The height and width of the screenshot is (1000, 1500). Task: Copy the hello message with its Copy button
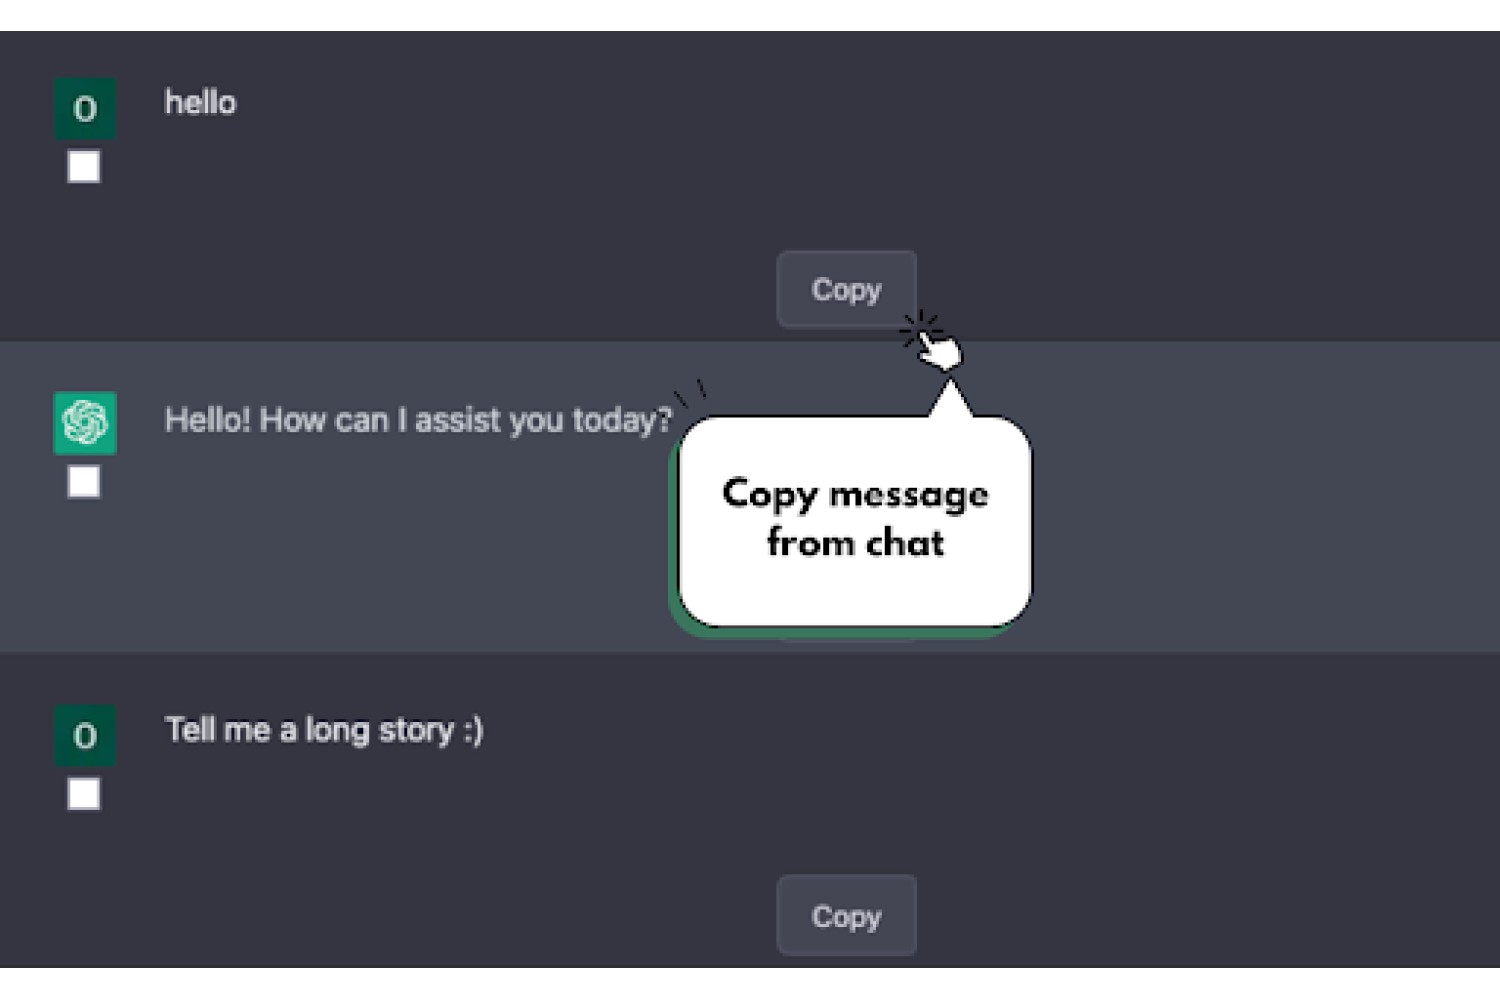(846, 290)
